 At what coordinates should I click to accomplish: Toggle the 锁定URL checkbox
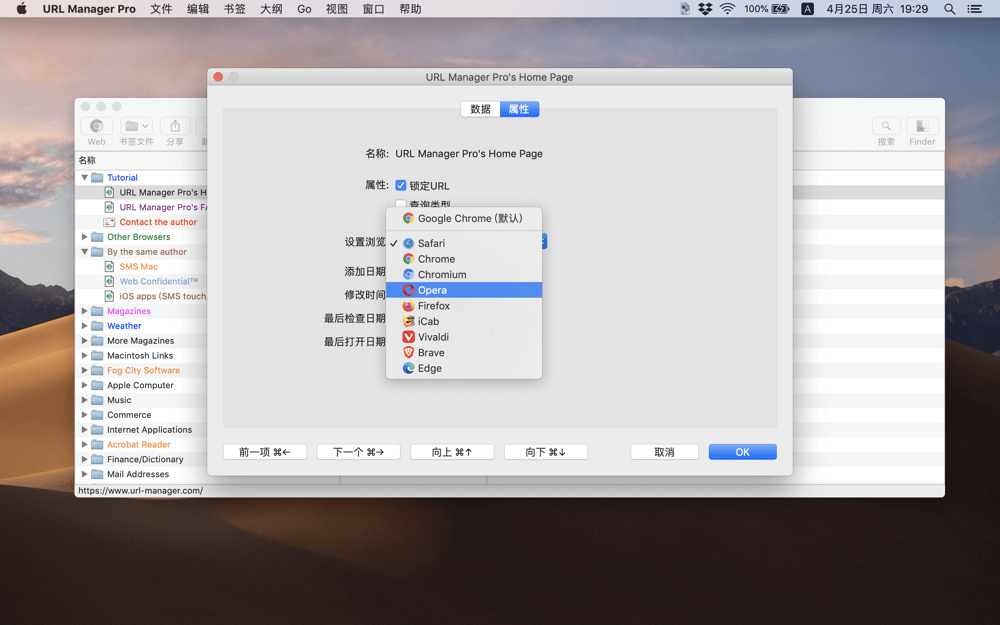tap(401, 186)
